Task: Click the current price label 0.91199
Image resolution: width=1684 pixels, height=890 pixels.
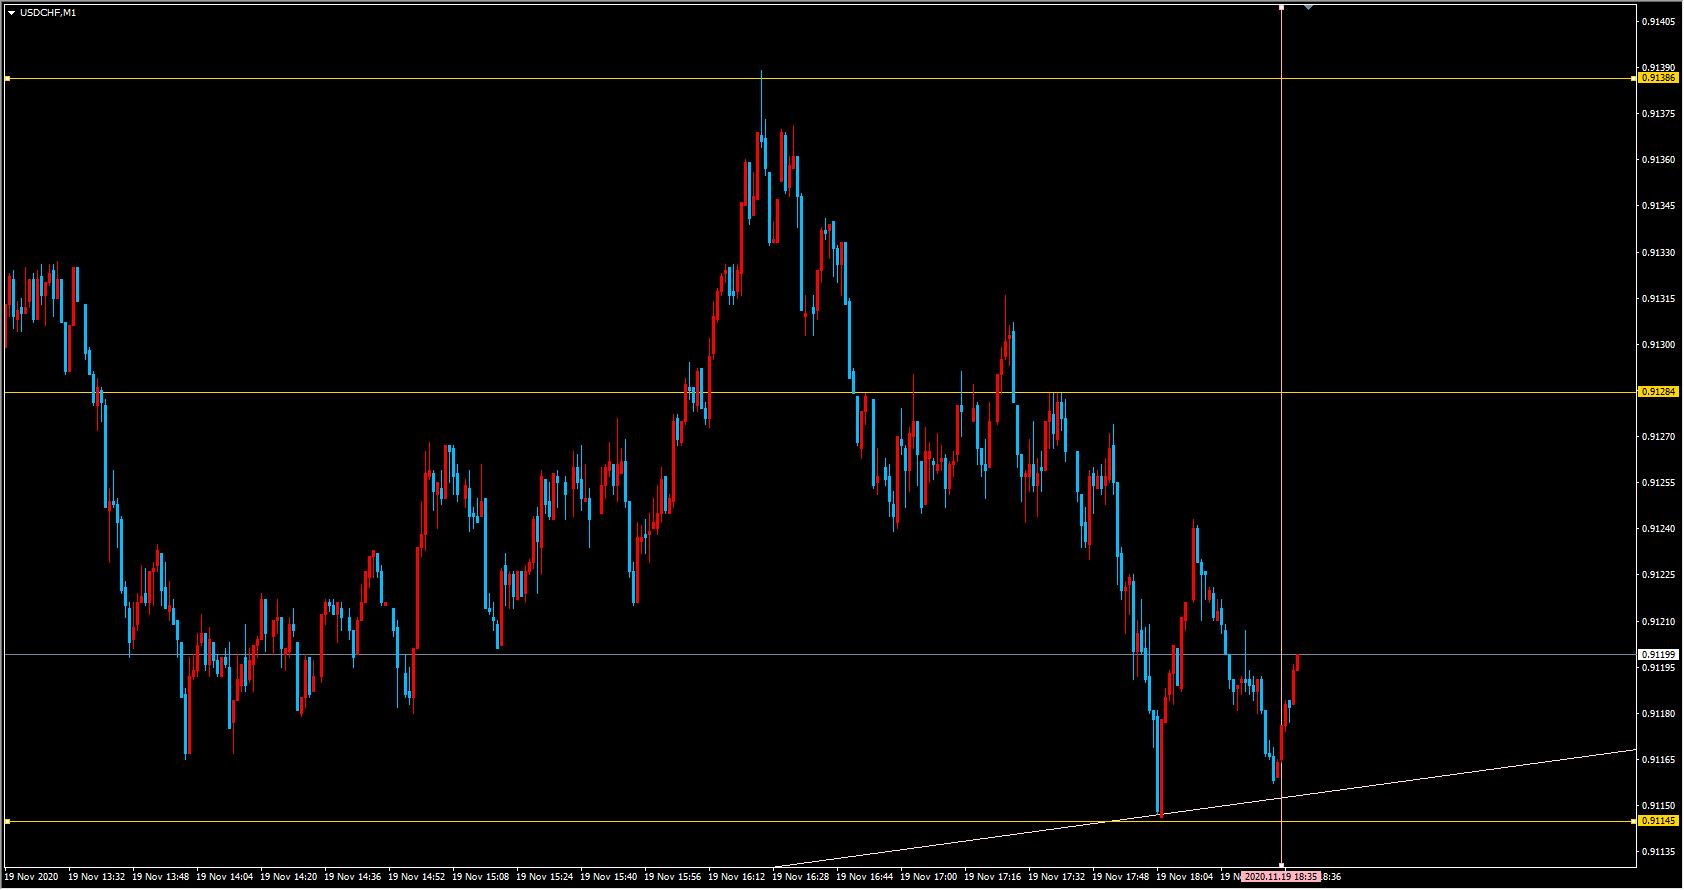Action: tap(1658, 654)
